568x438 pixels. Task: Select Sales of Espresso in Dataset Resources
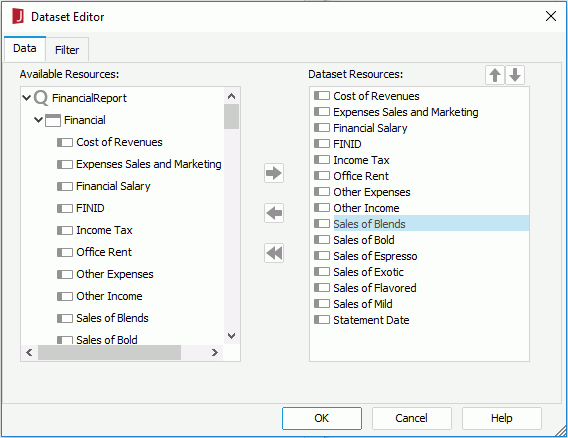375,256
